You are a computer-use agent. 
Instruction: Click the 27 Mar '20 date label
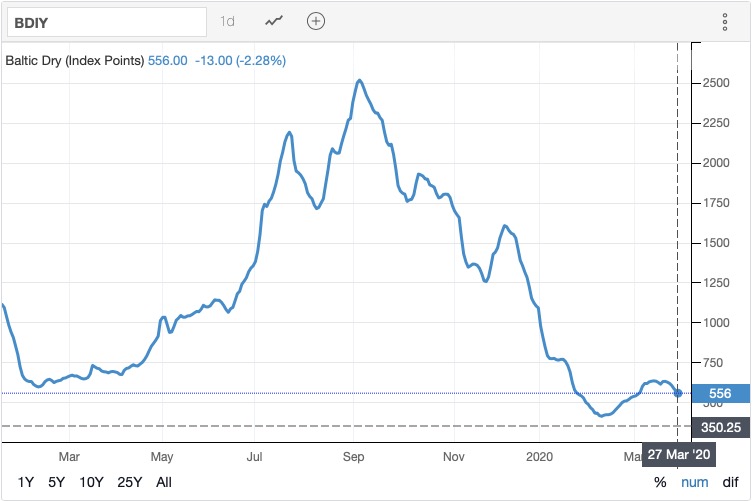coord(679,454)
